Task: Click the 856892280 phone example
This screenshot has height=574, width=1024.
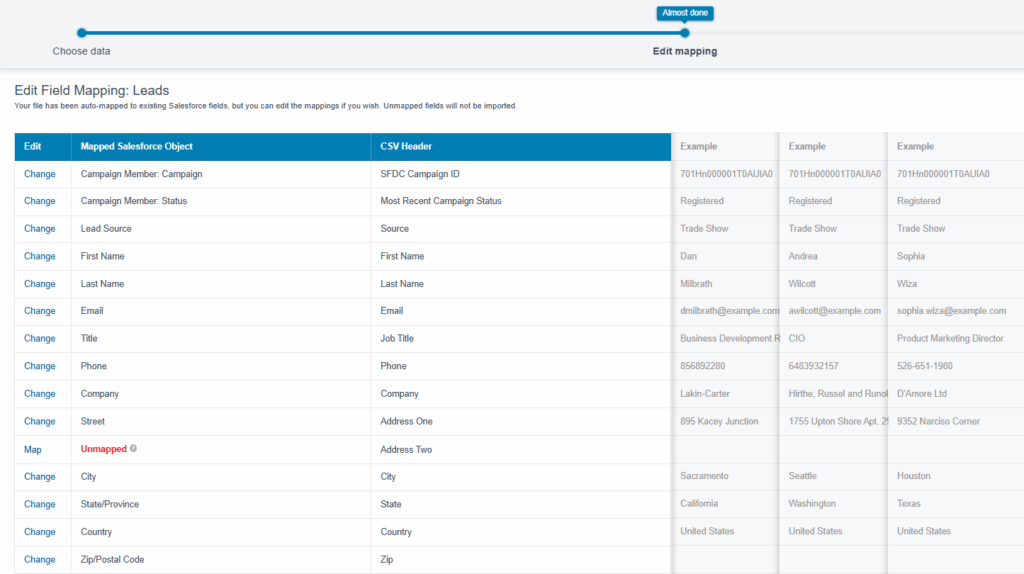Action: (x=703, y=366)
